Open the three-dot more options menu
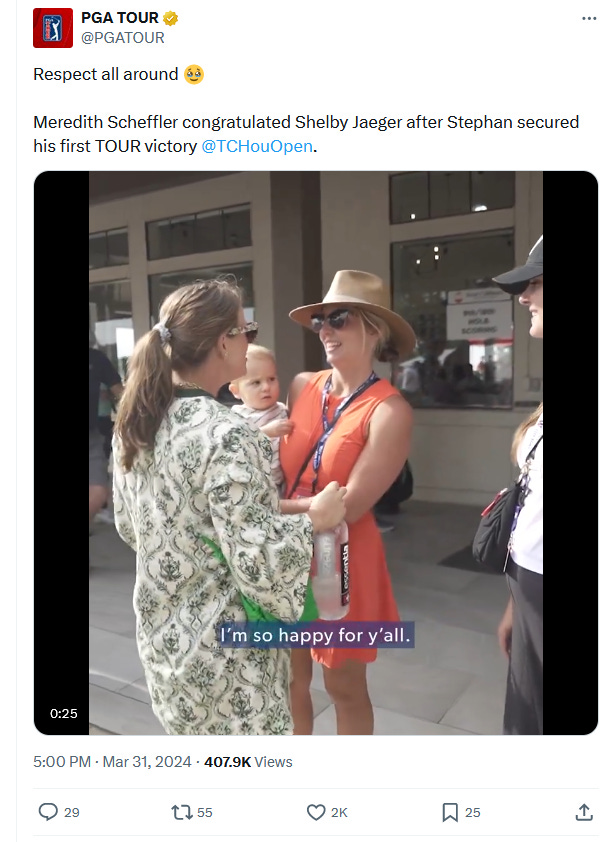 (x=589, y=18)
